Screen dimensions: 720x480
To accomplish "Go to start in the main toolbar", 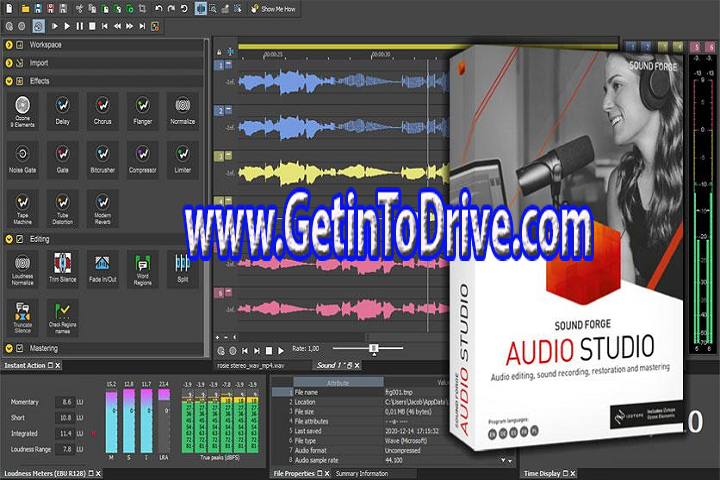I will click(x=105, y=26).
